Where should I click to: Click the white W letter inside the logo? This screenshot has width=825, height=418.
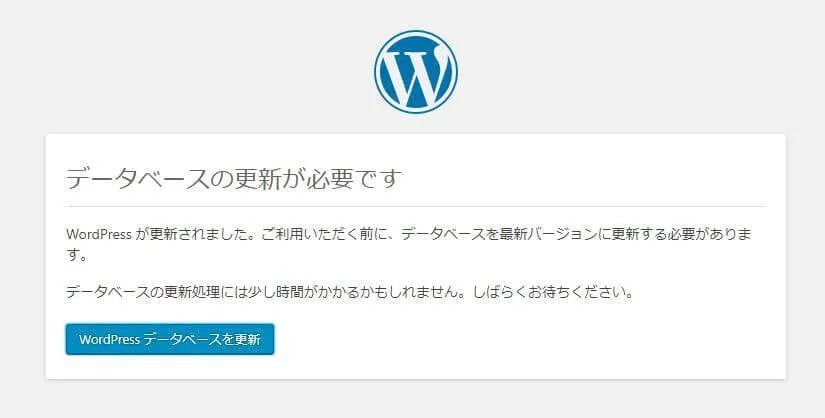(415, 74)
